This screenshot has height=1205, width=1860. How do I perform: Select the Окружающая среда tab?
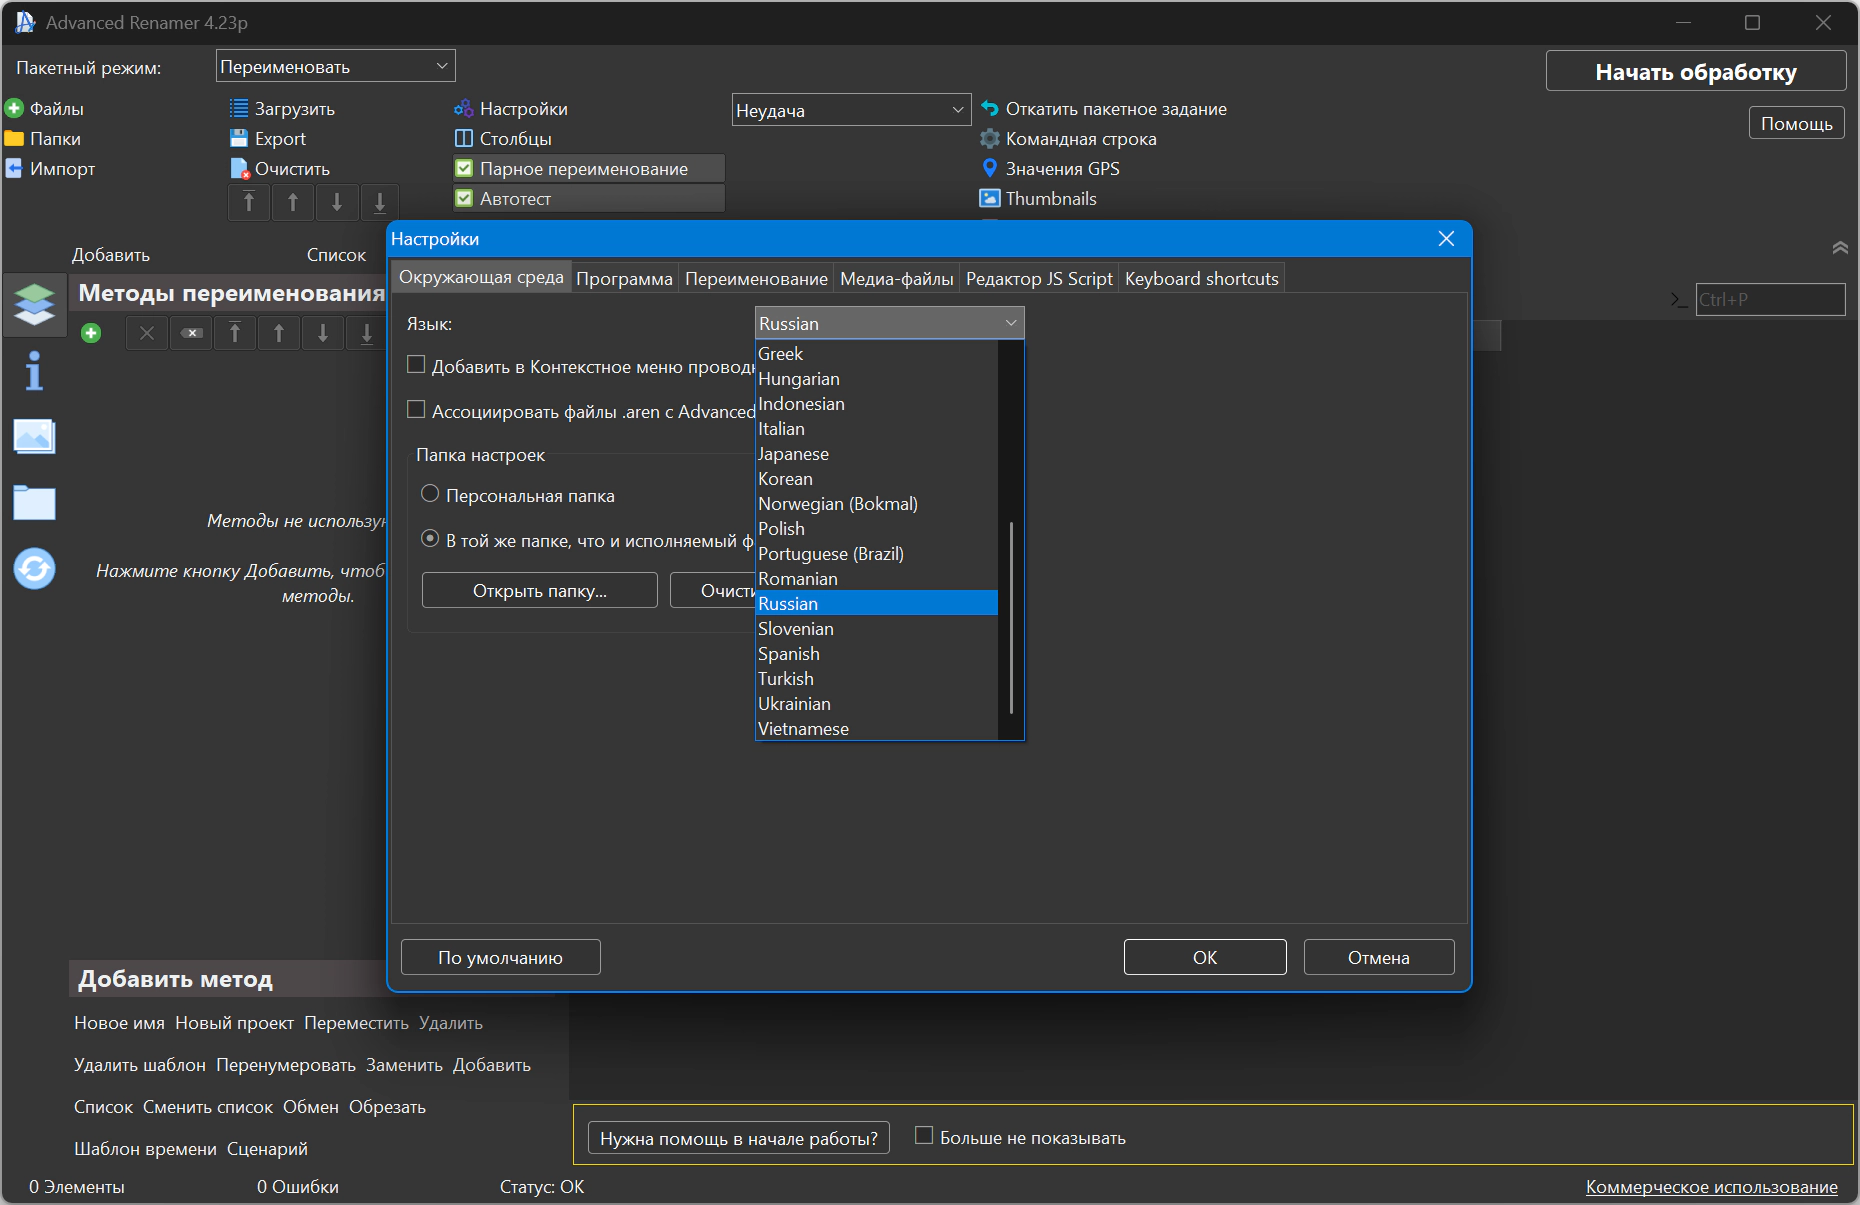point(481,277)
